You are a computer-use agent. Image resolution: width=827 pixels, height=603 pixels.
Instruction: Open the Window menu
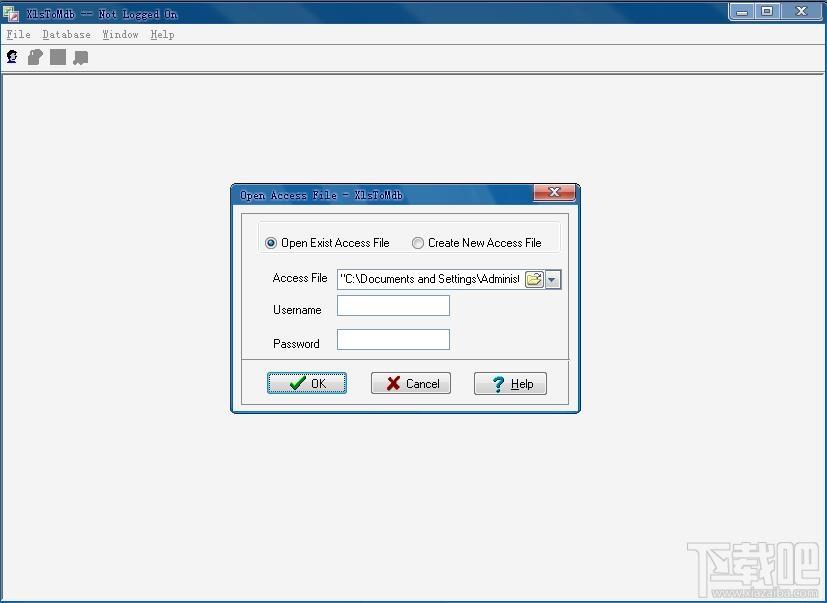tap(120, 34)
